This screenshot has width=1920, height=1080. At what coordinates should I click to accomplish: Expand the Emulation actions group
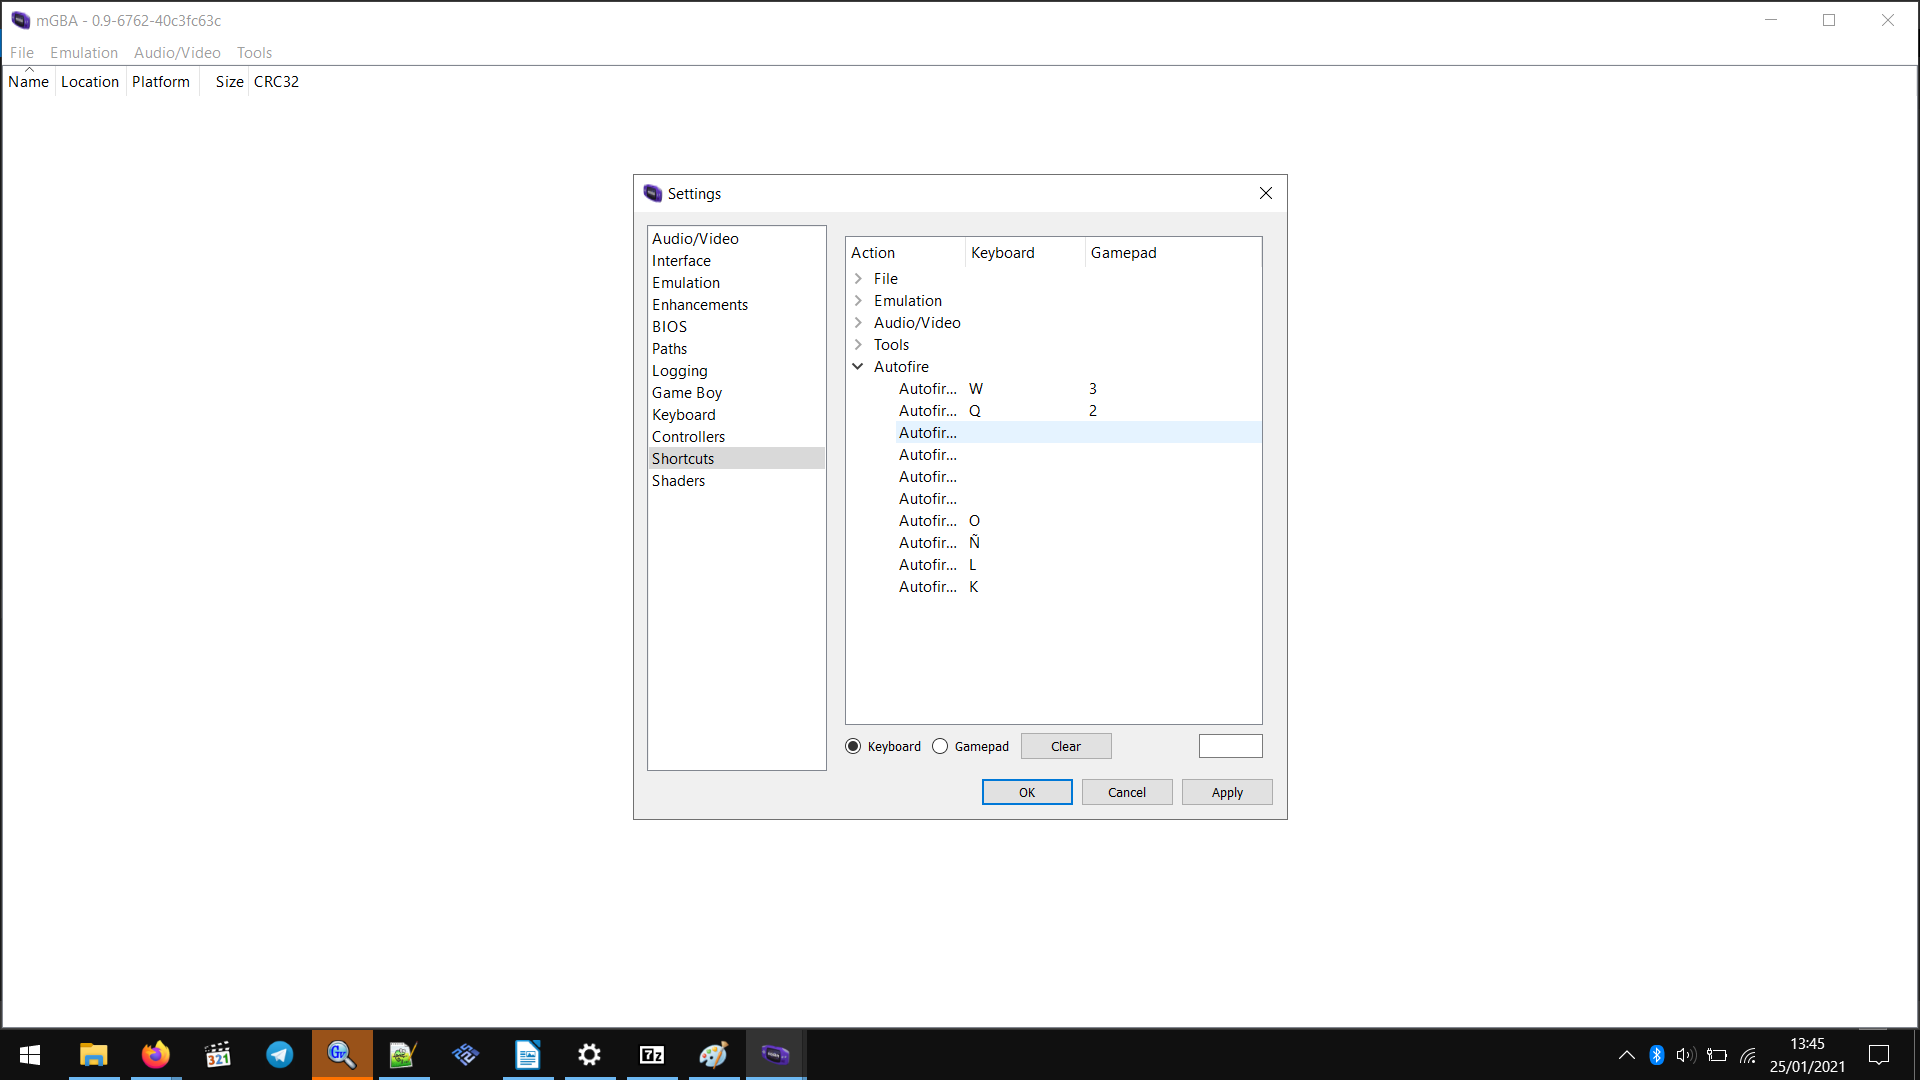click(858, 300)
